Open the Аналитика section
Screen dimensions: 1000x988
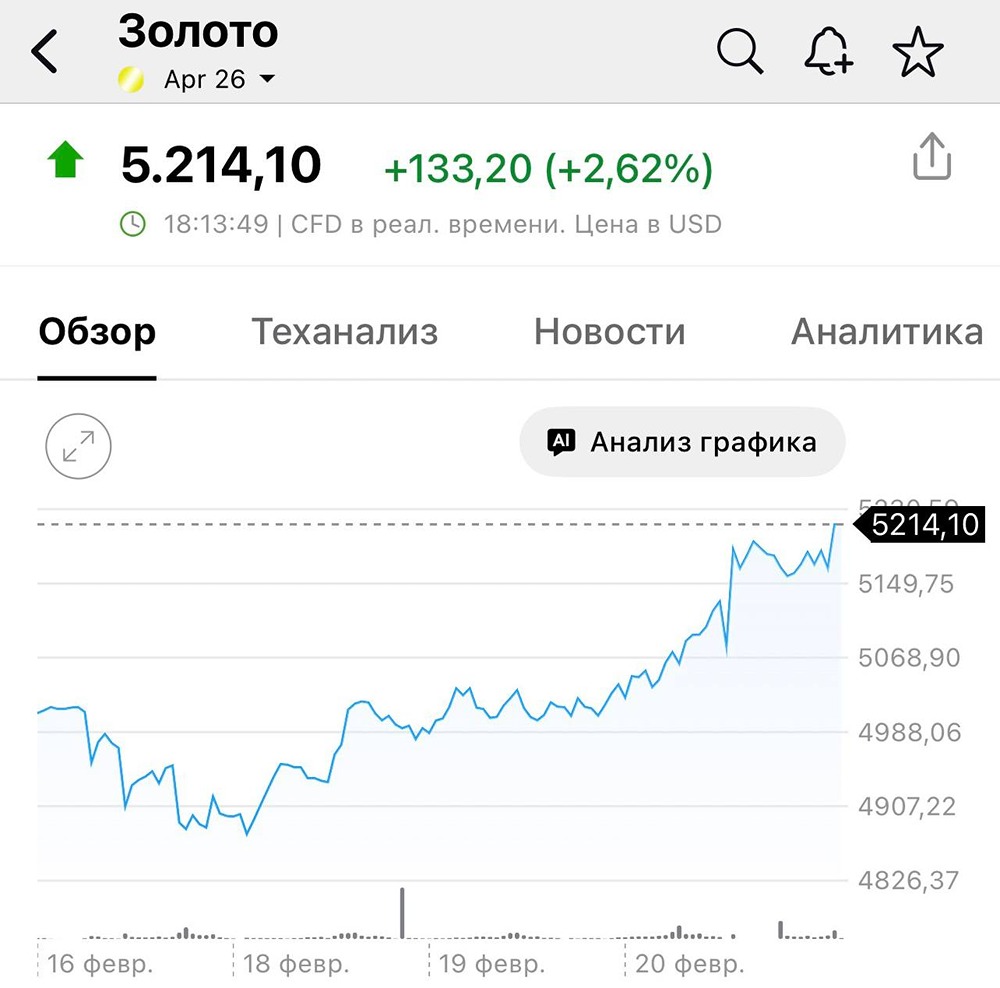pos(886,332)
